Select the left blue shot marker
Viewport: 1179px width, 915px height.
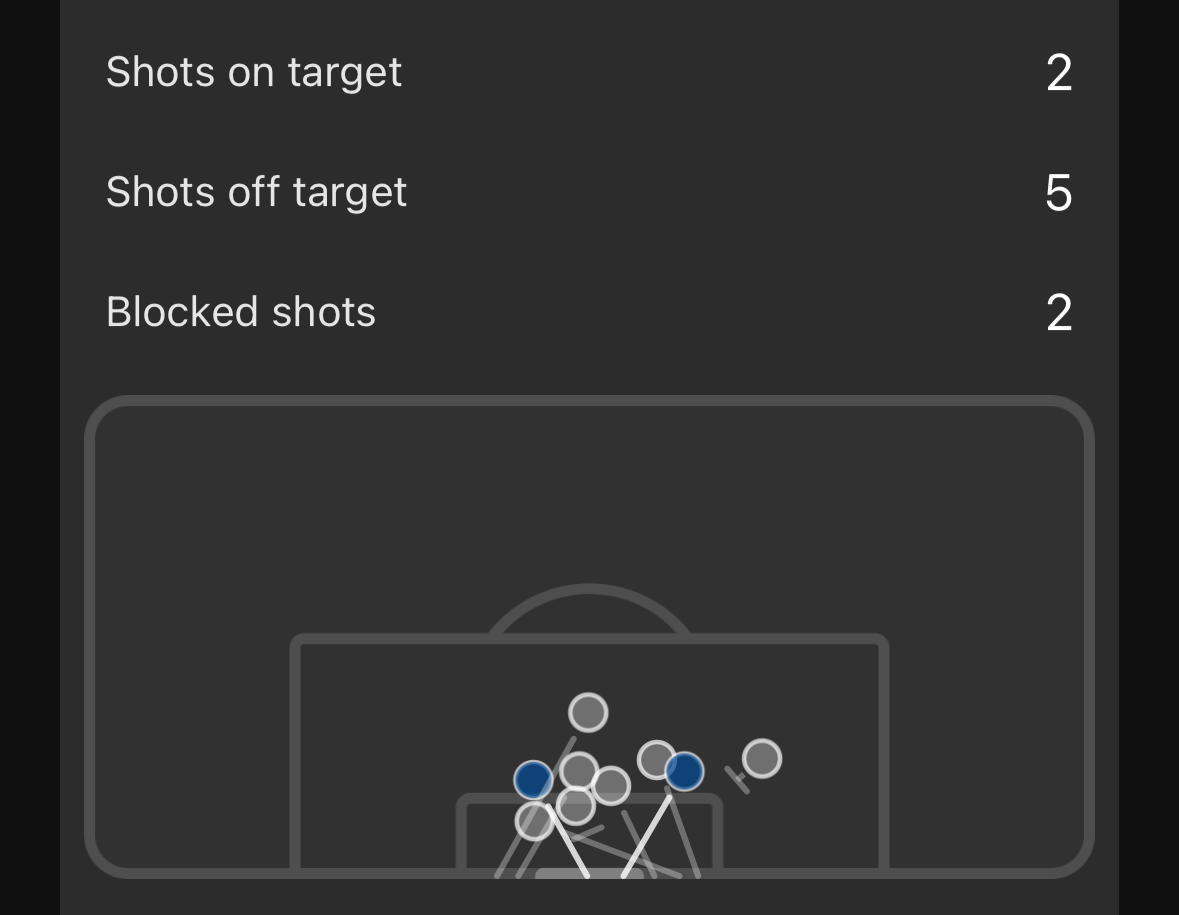point(532,779)
